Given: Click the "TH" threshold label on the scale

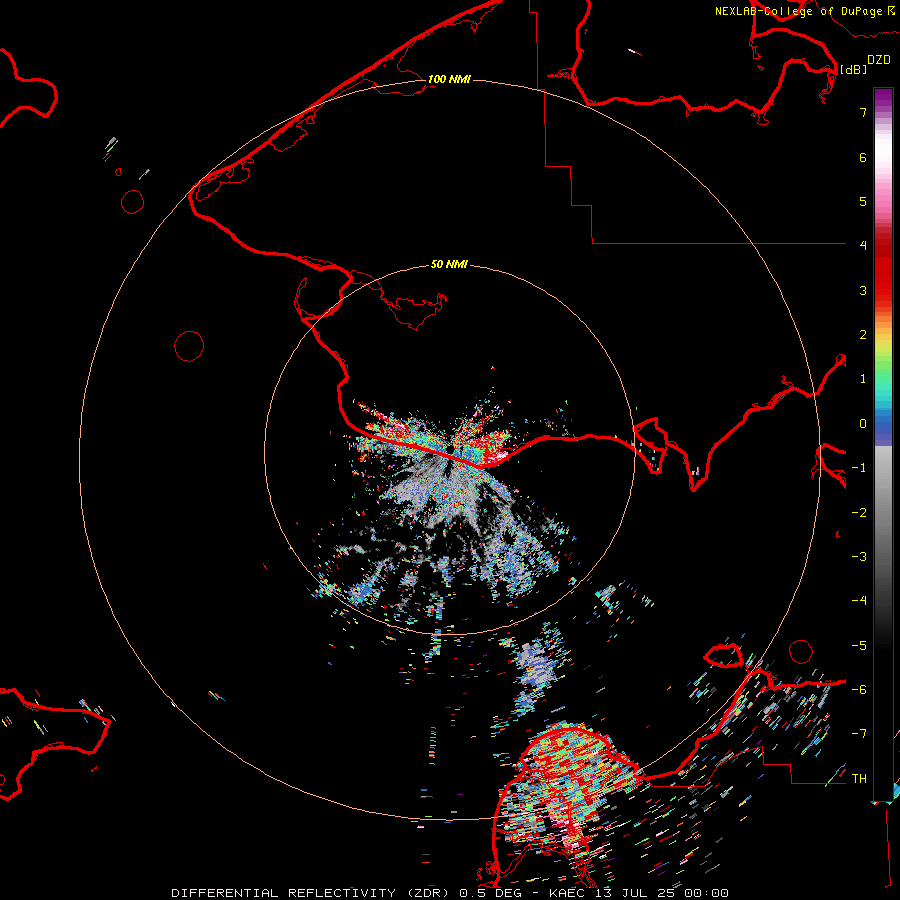Looking at the screenshot, I should point(859,779).
